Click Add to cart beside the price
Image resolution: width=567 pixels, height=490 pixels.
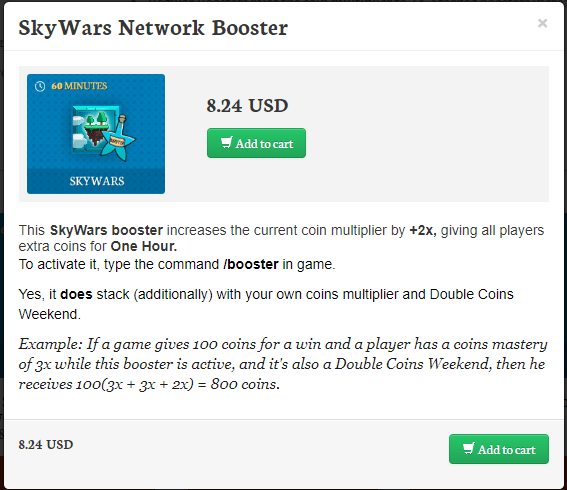pyautogui.click(x=256, y=143)
